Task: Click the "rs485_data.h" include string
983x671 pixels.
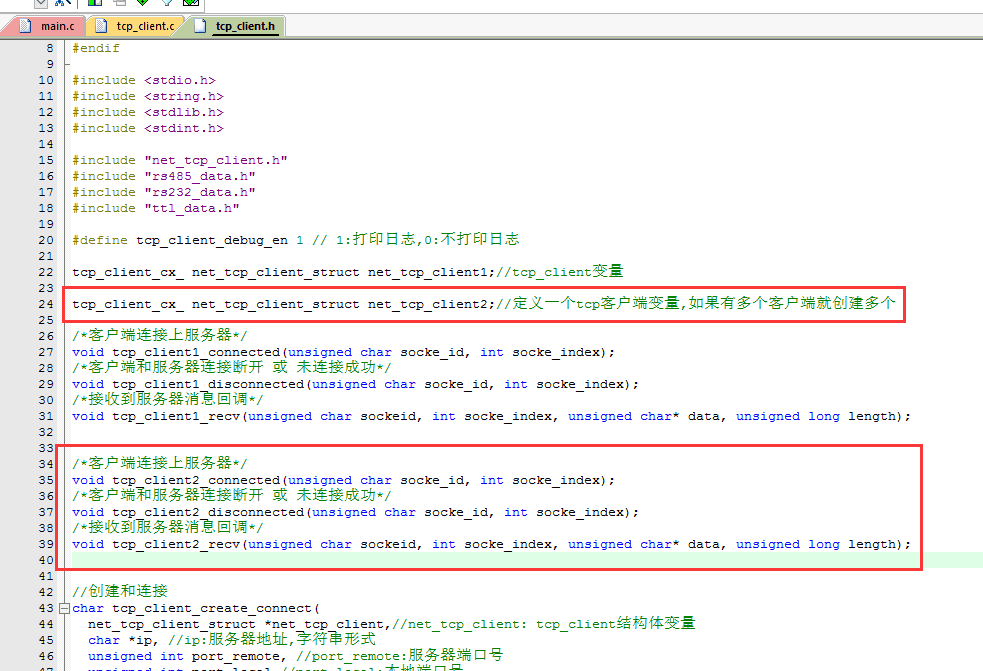Action: pyautogui.click(x=199, y=176)
